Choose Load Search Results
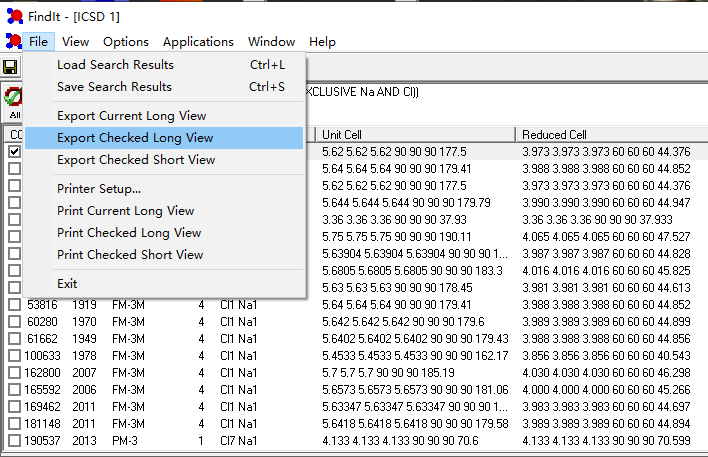 pyautogui.click(x=164, y=65)
